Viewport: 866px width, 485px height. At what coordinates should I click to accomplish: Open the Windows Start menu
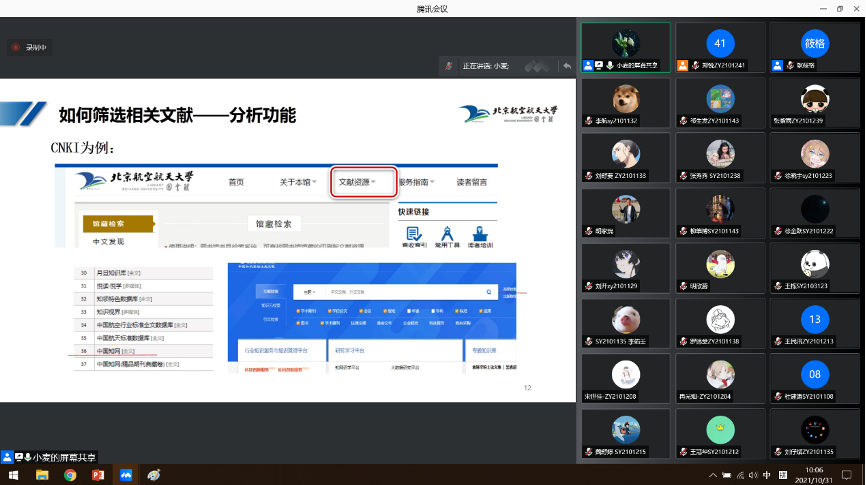pyautogui.click(x=13, y=475)
